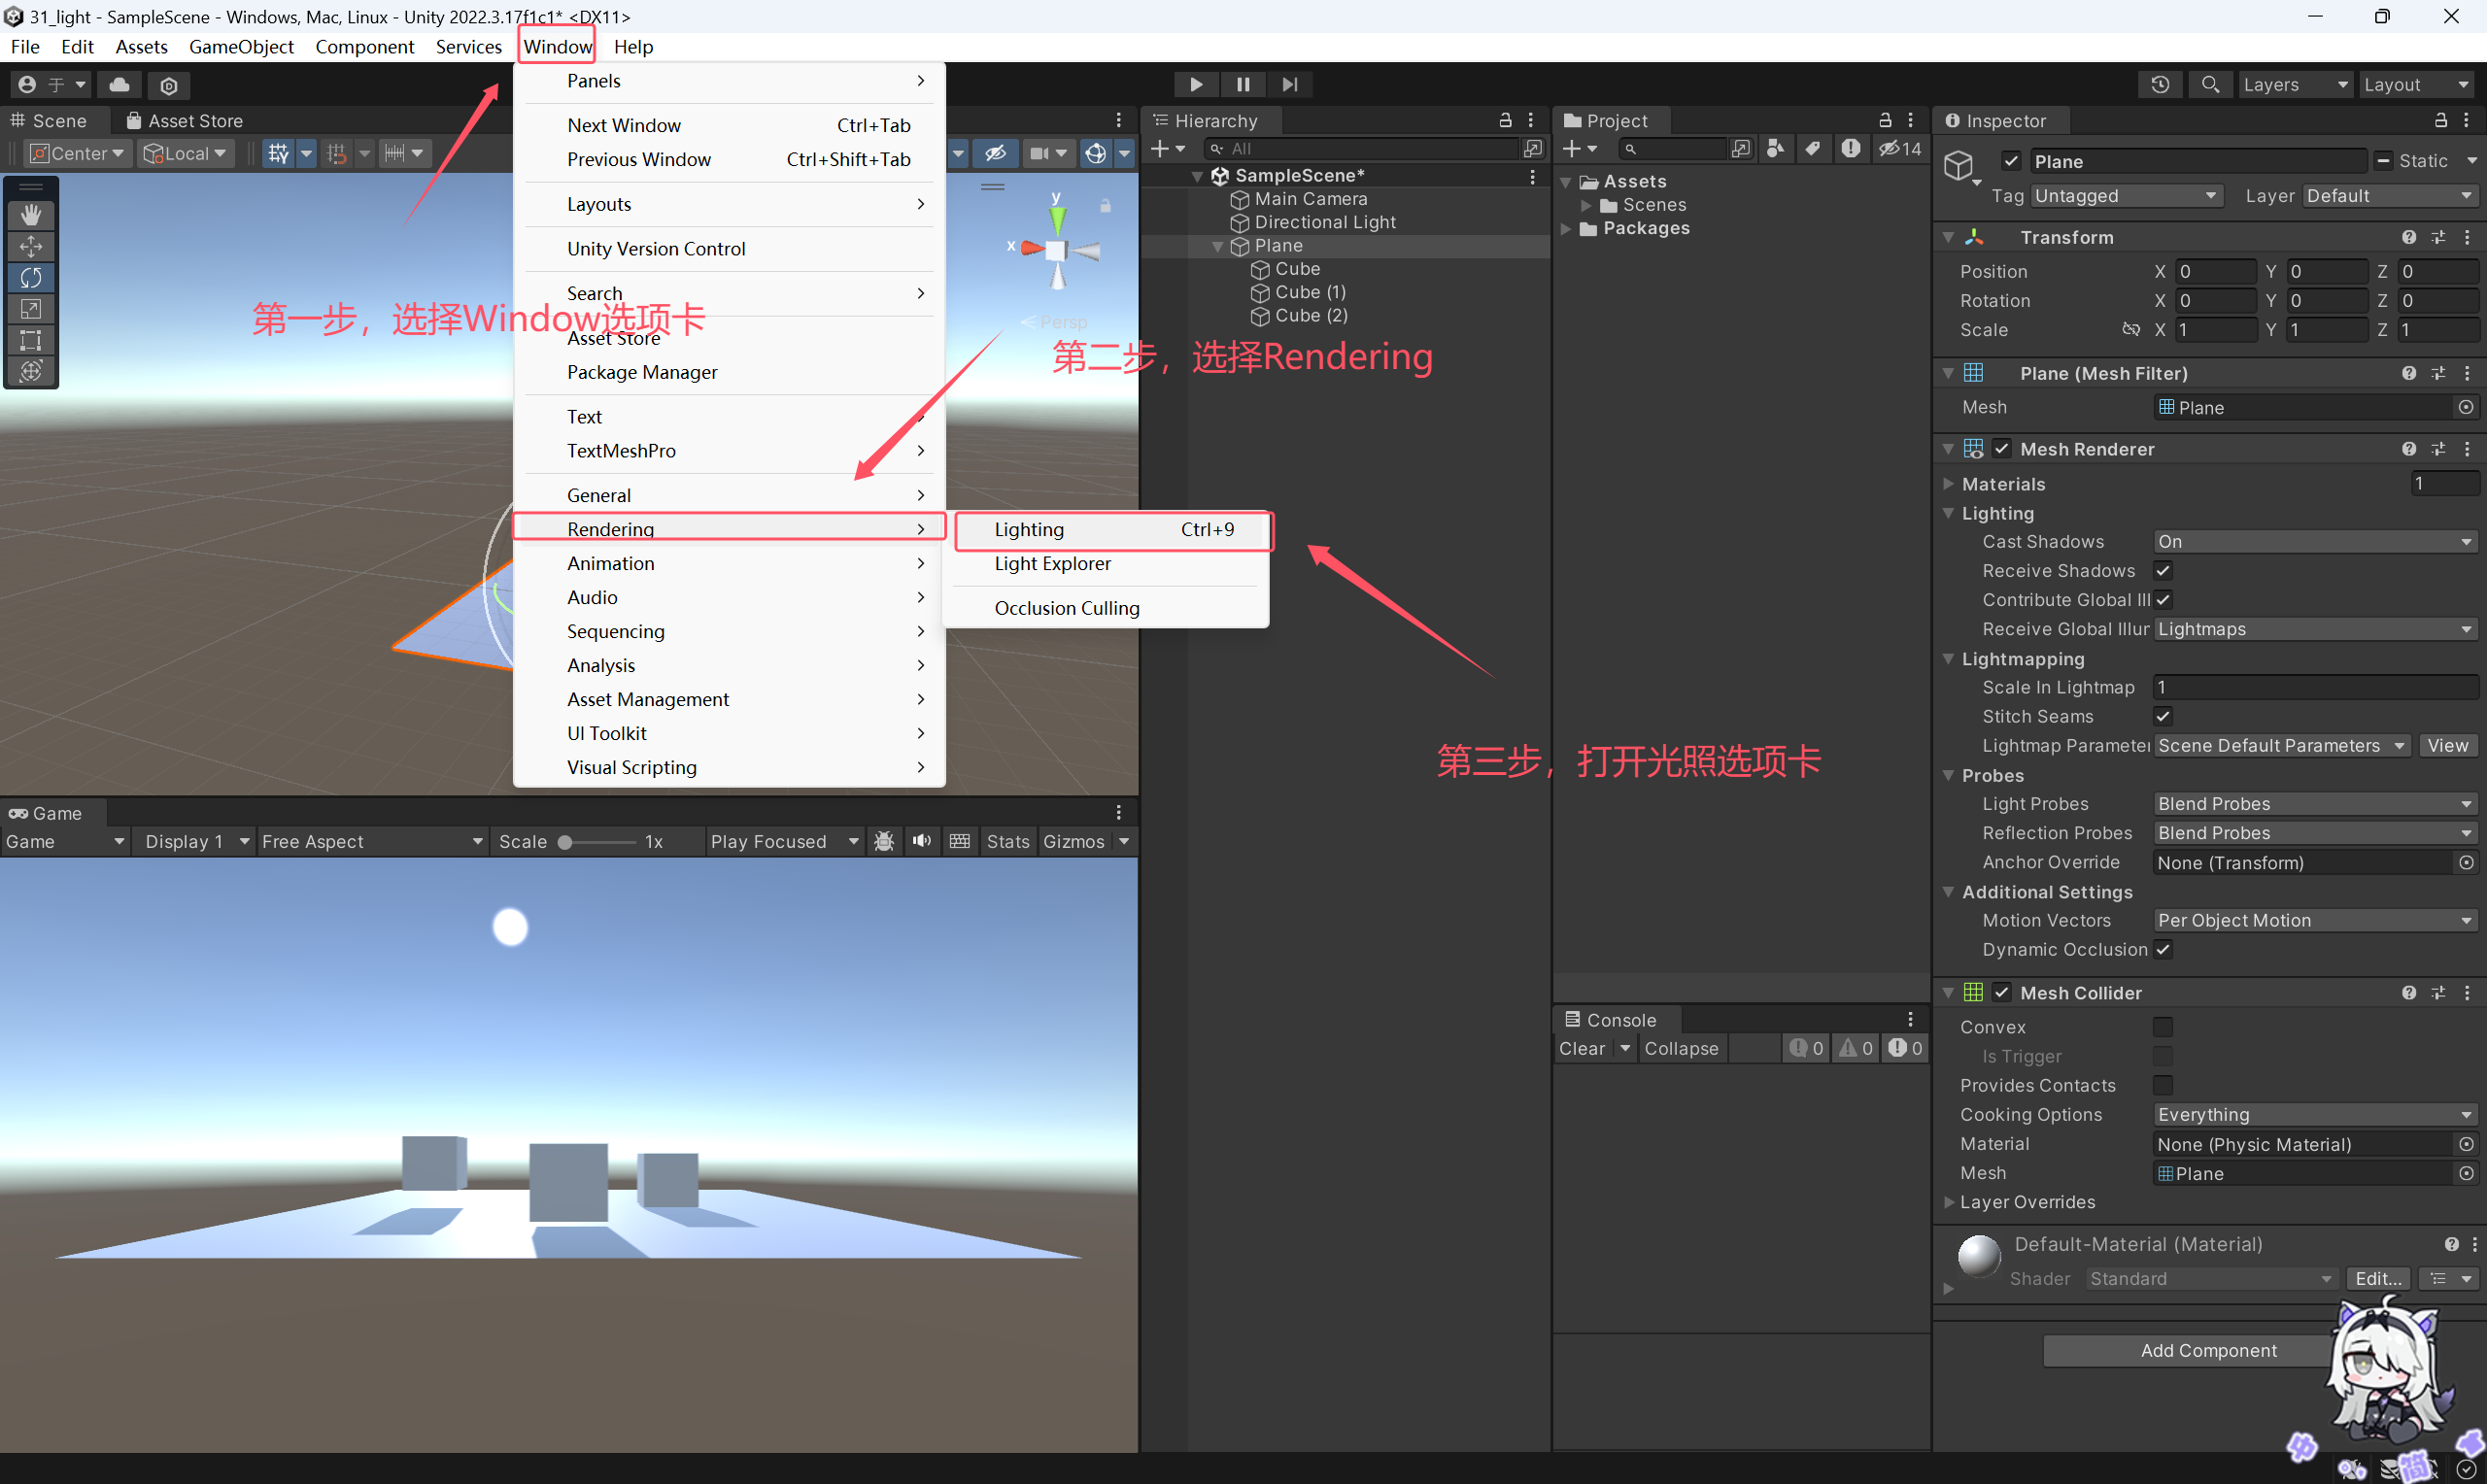
Task: Open the global Search icon
Action: click(x=2211, y=85)
